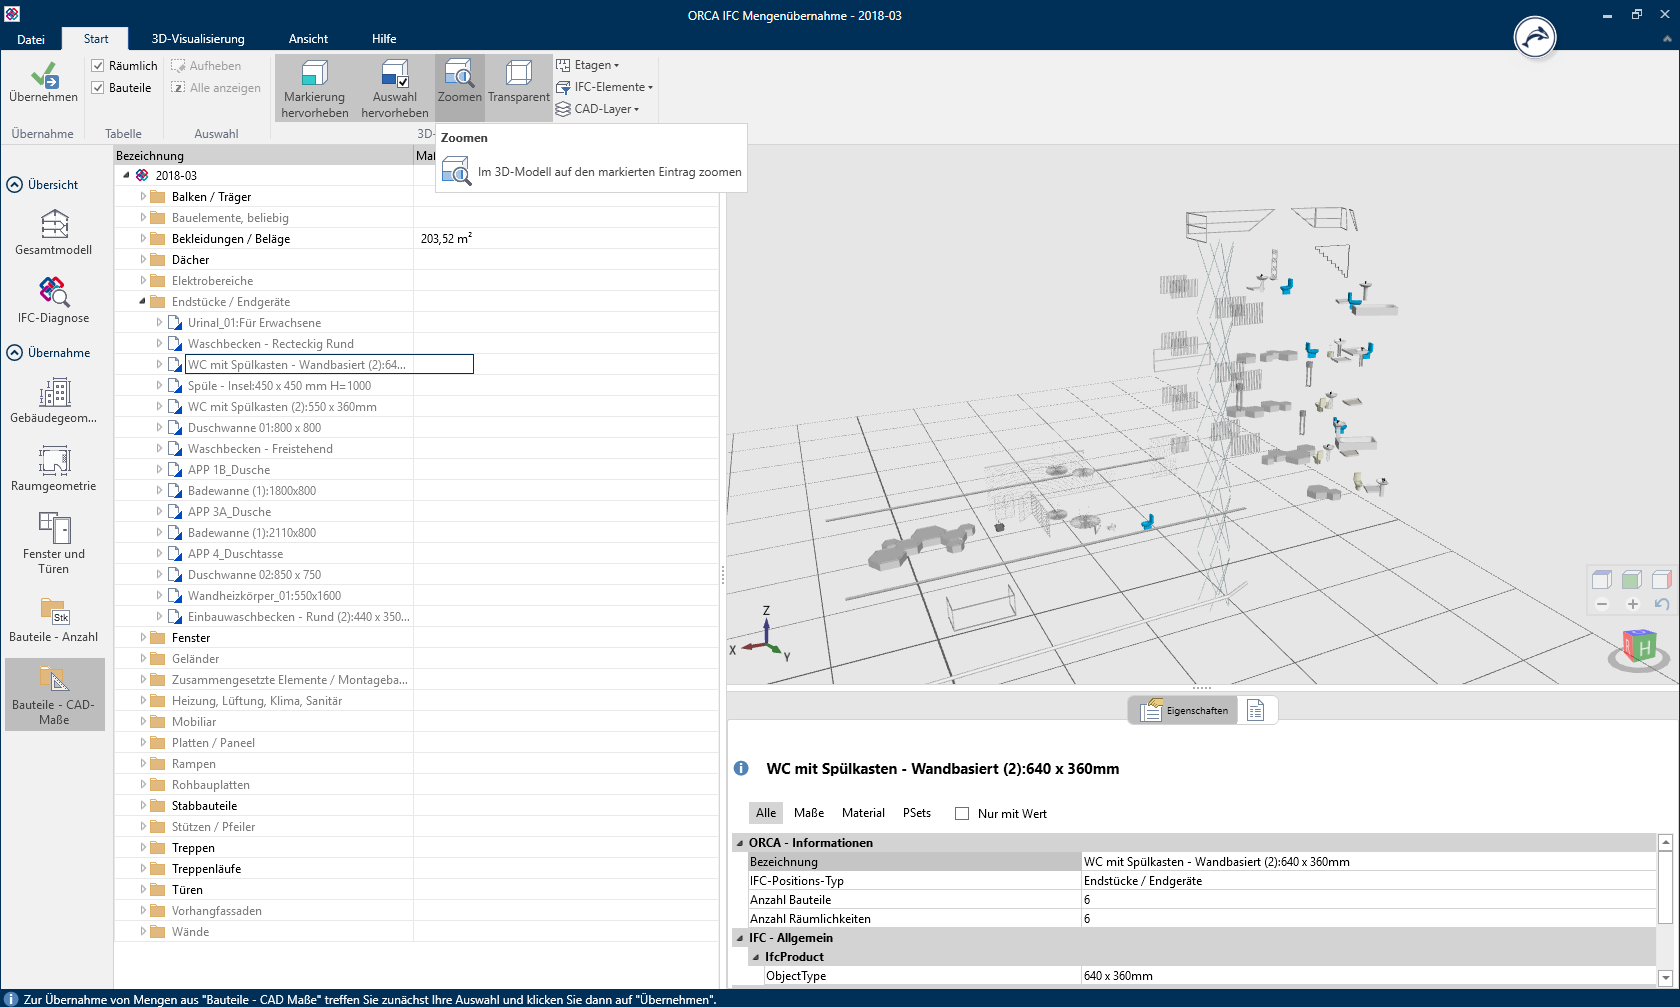Select Badewanne (1):2110x800 row
The width and height of the screenshot is (1680, 1007).
pyautogui.click(x=251, y=533)
